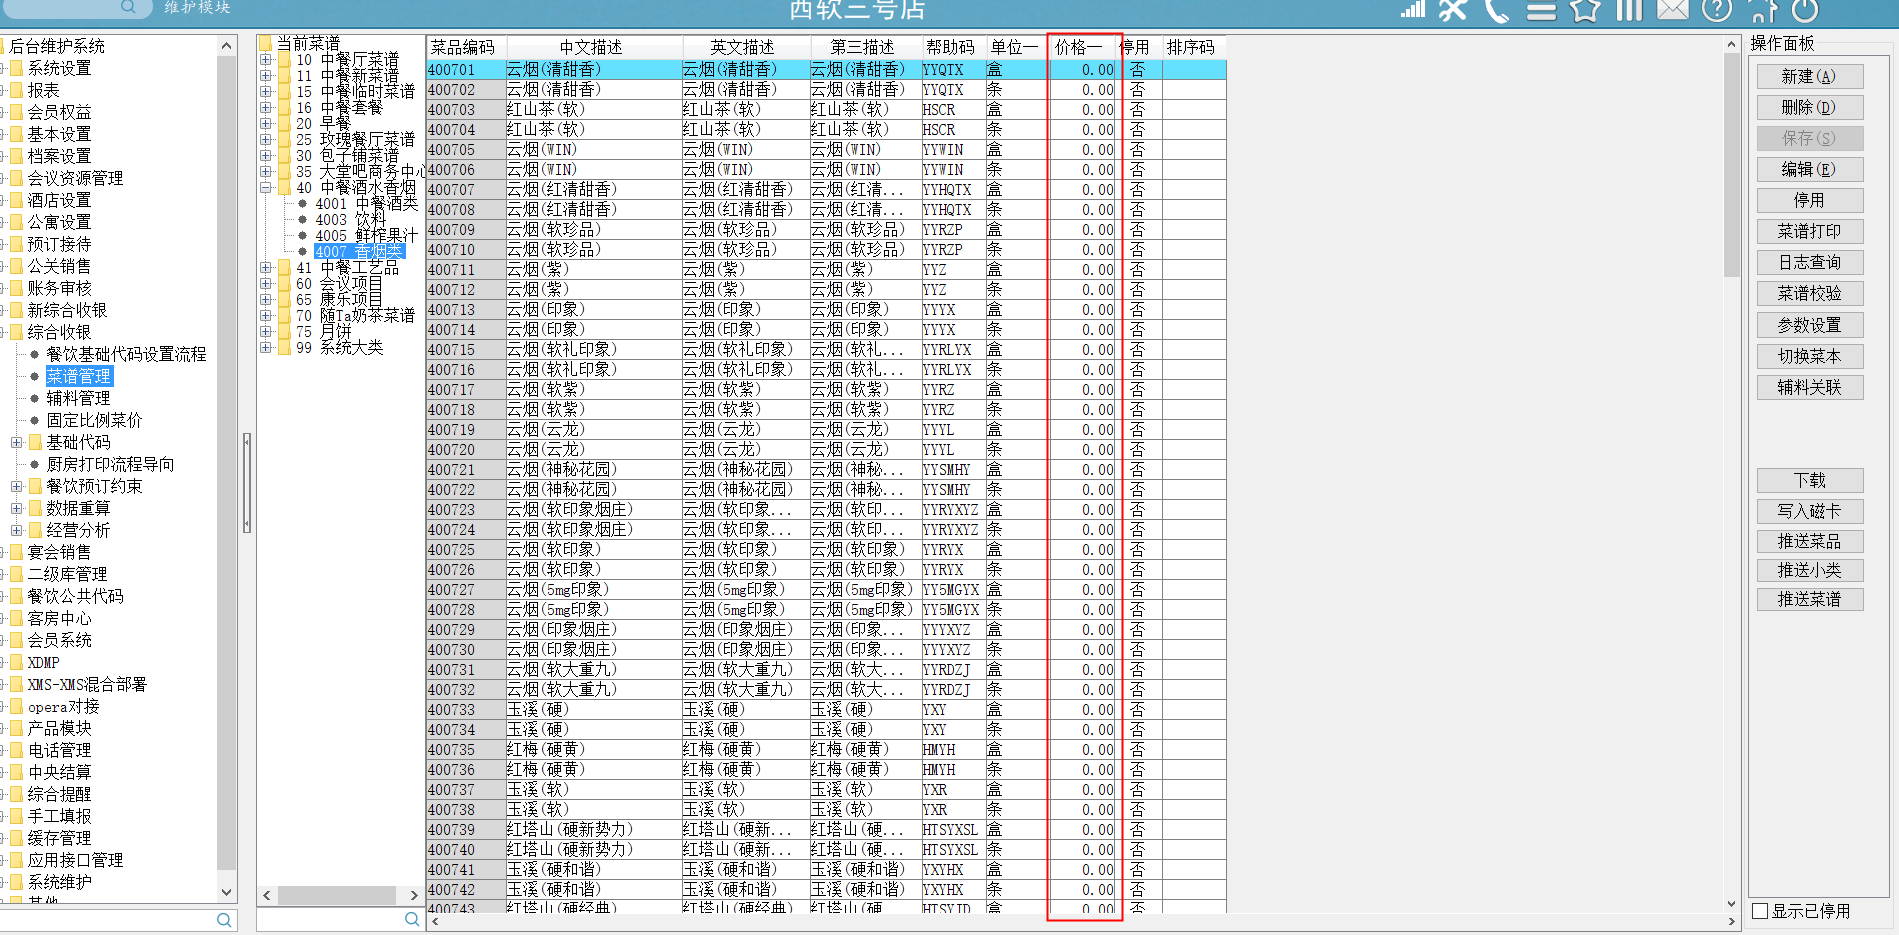Expand the 基础代码 tree node

16,442
